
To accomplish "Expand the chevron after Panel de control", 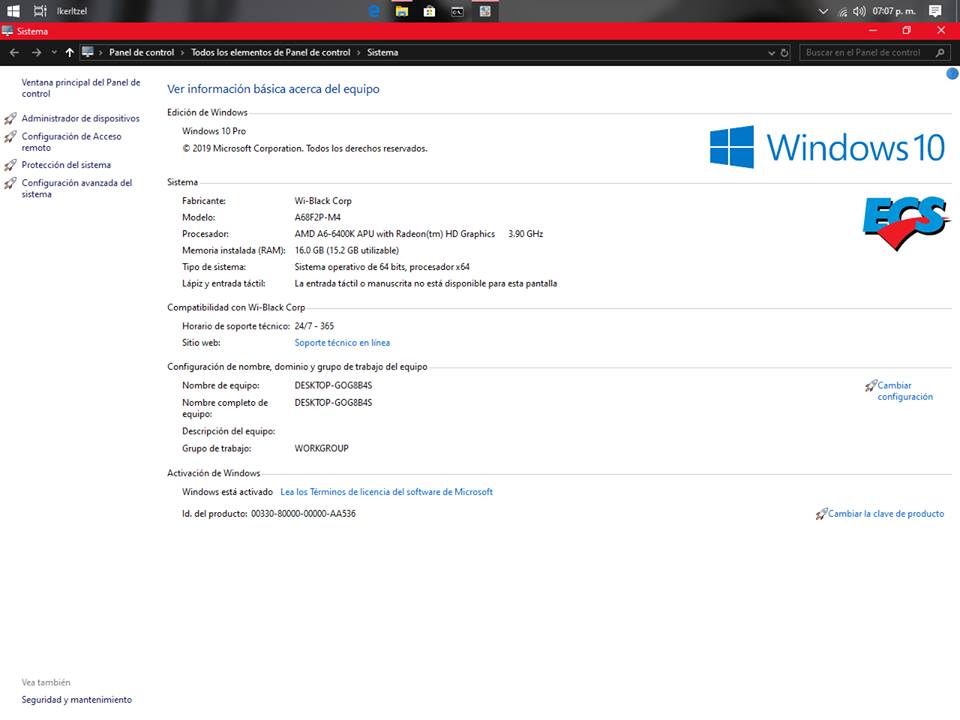I will point(182,53).
